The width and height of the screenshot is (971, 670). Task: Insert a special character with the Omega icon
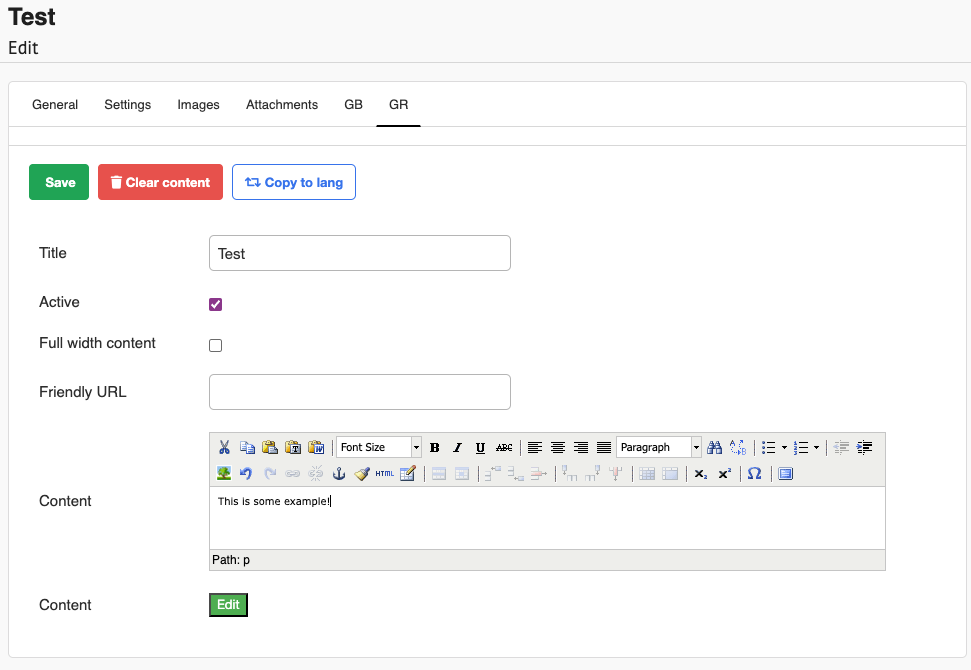point(754,473)
